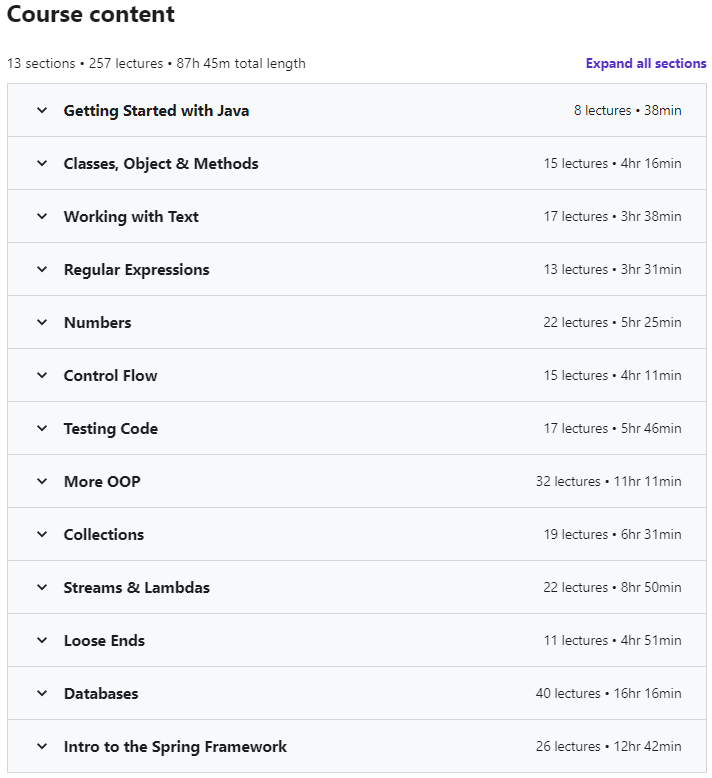Click the '40 lectures • 16hr 16min' label
Screen dimensions: 712x778
tap(608, 694)
